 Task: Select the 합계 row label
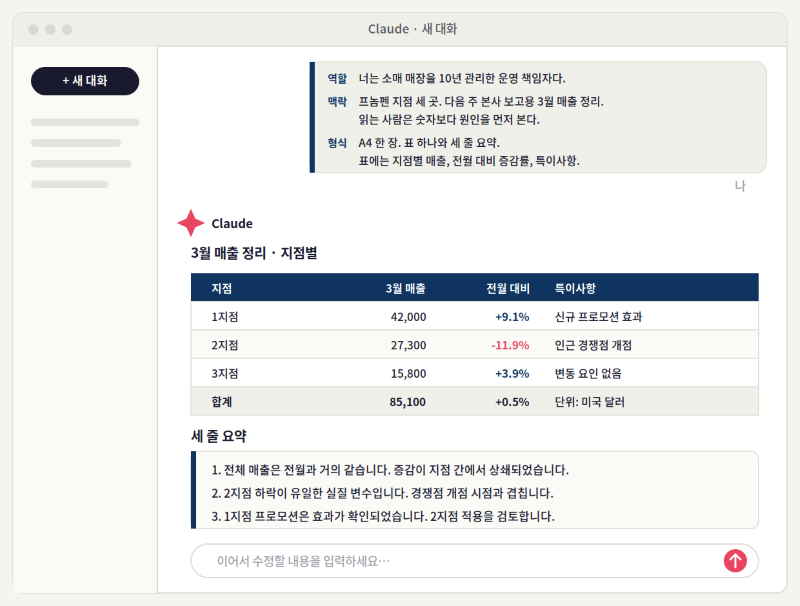pos(222,402)
